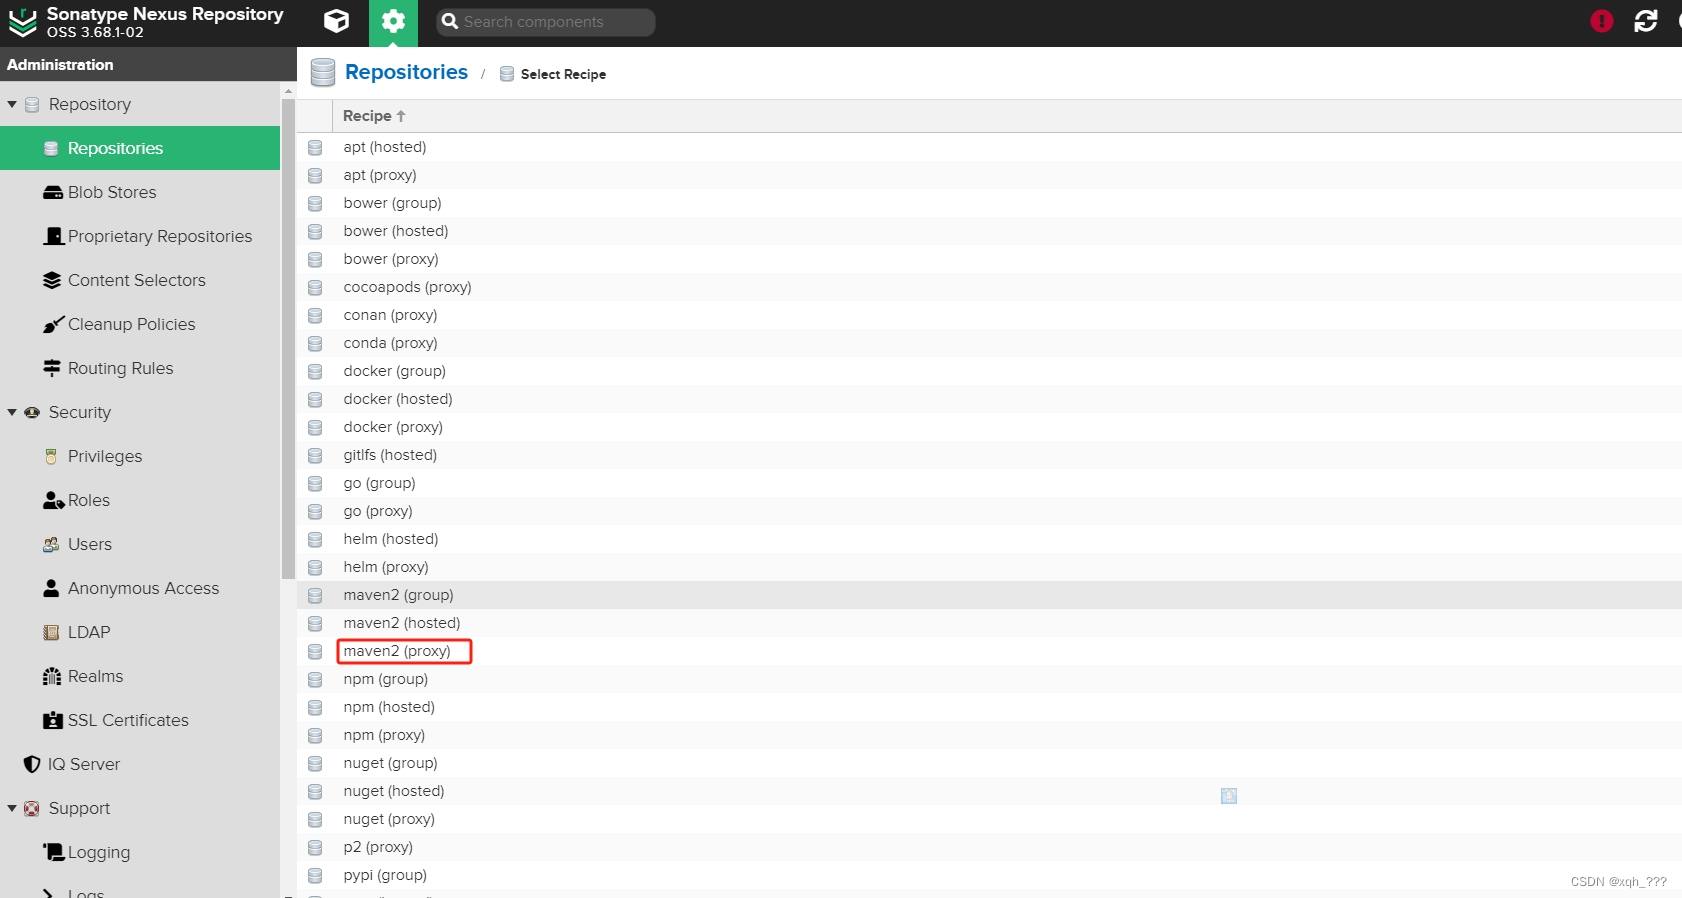Select the p2 (proxy) recipe

pos(378,847)
